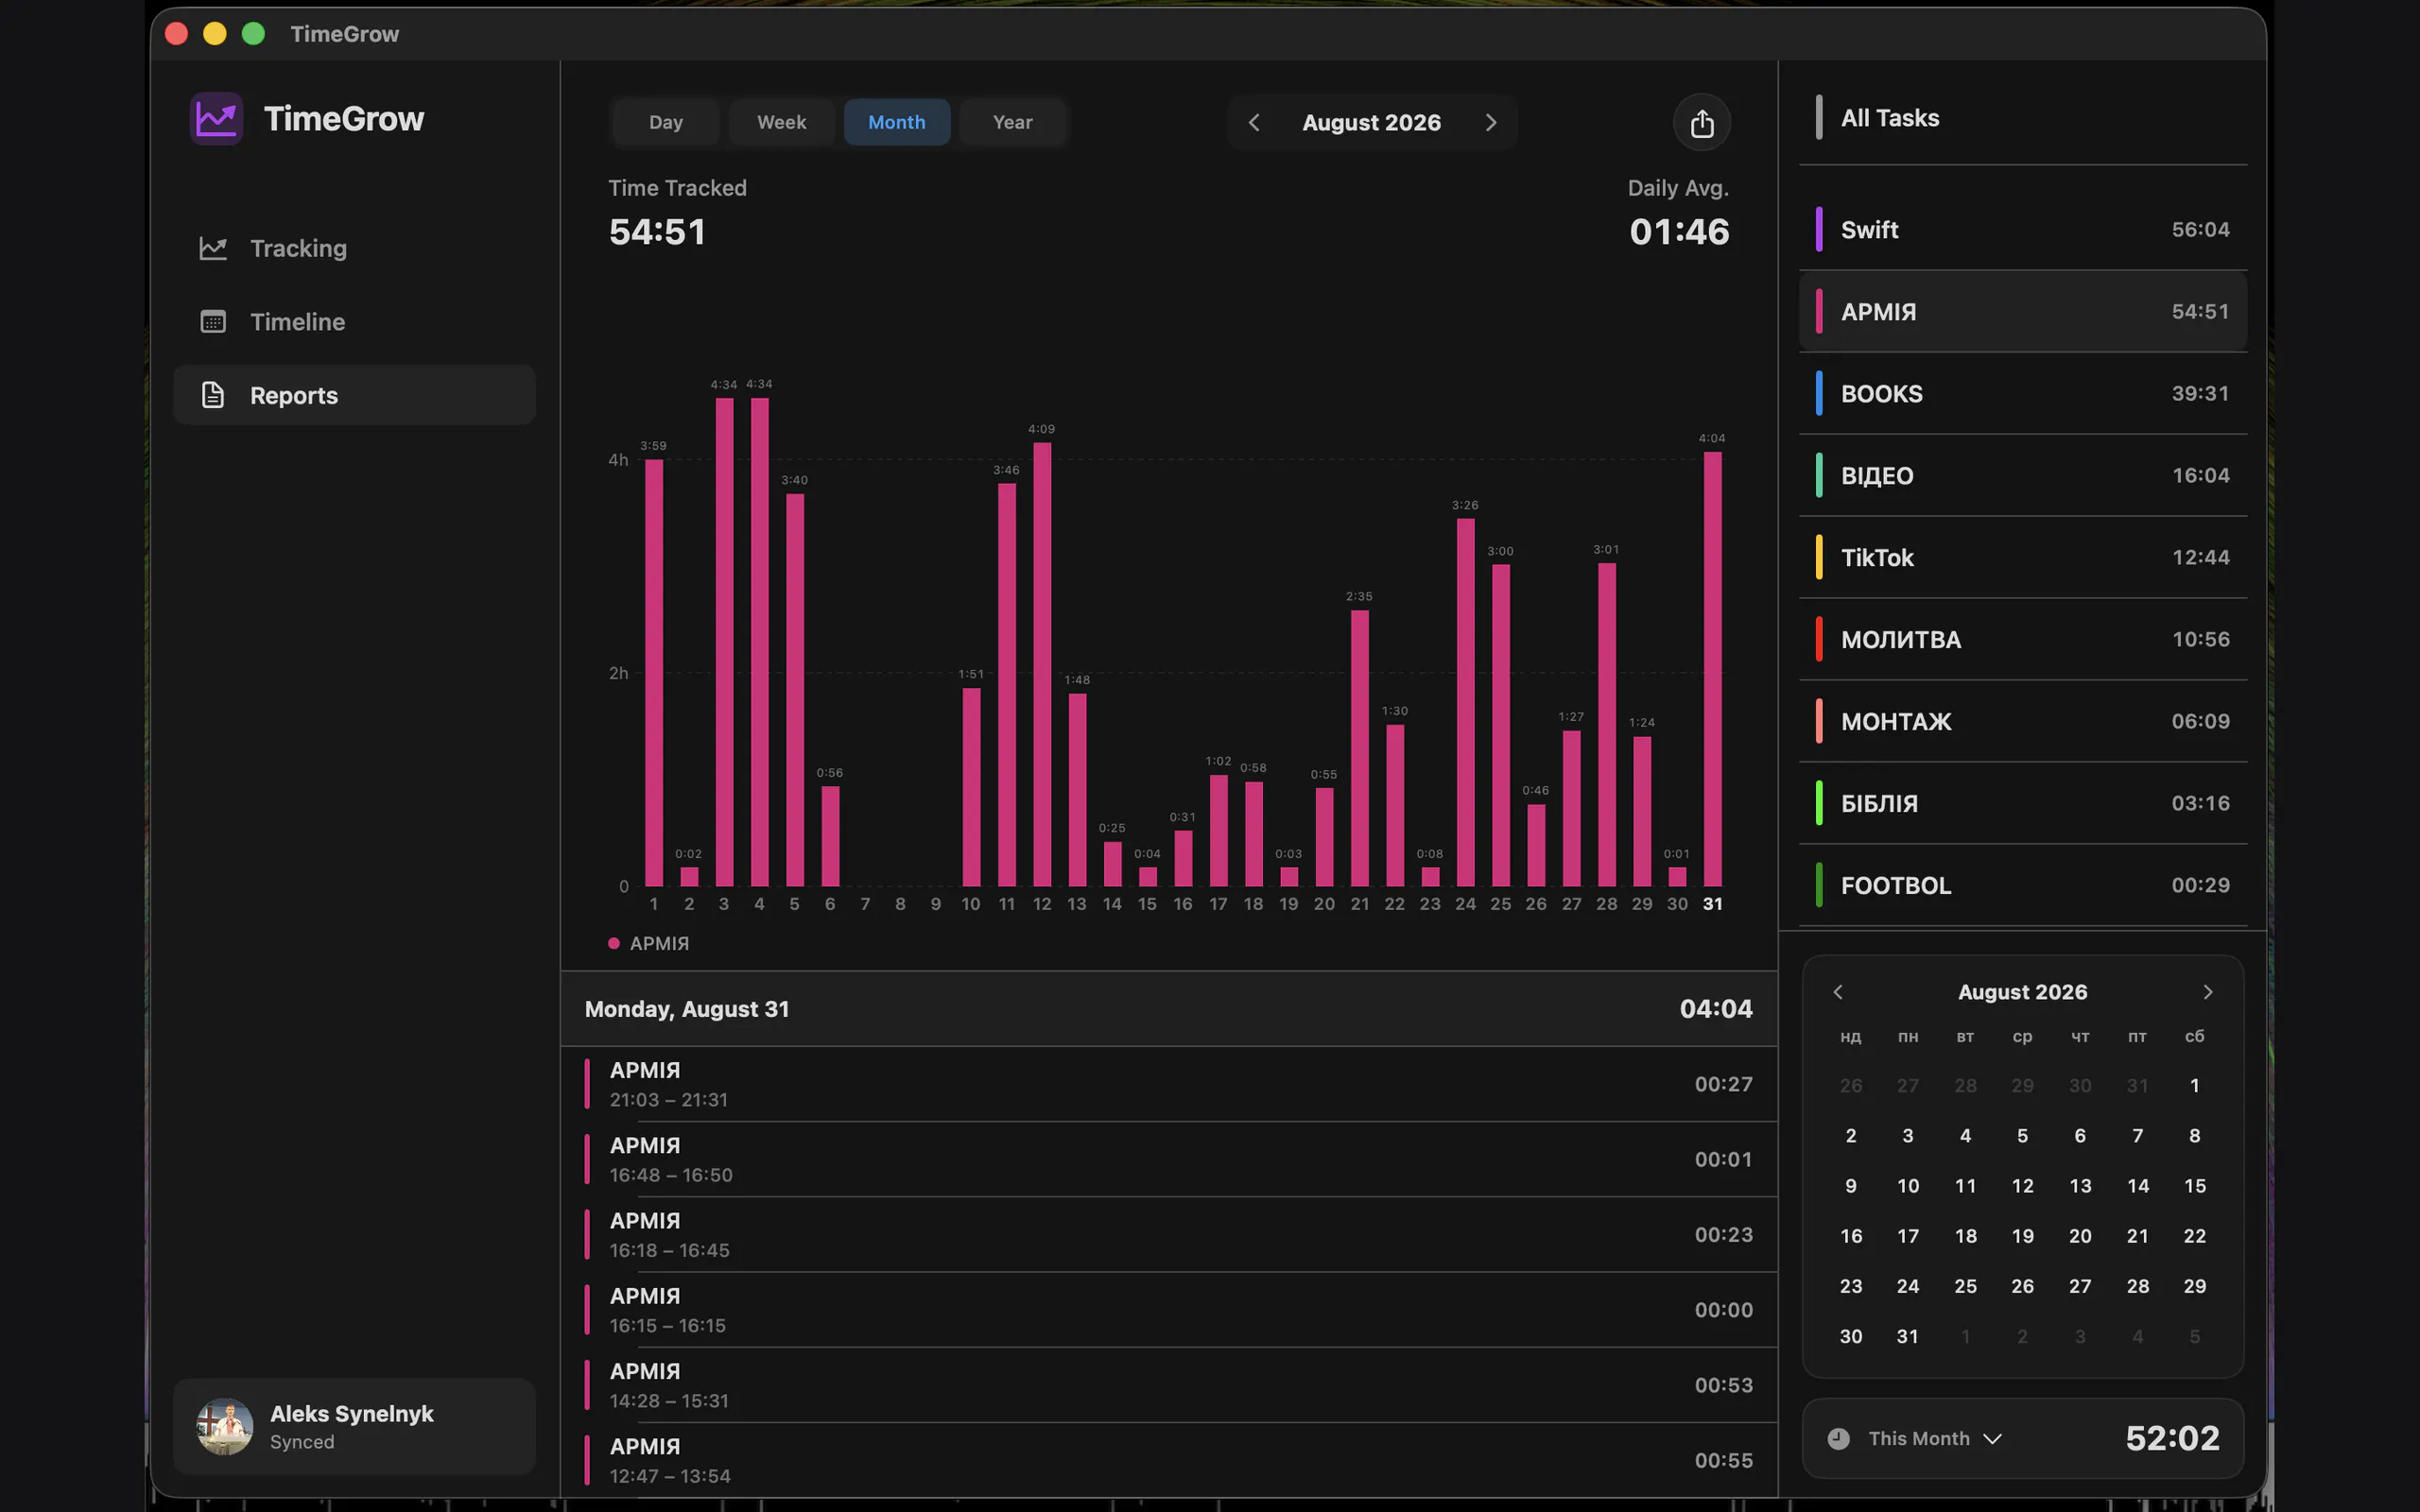Open the АРМІЯ entry 14:28 – 15:31

(1168, 1385)
